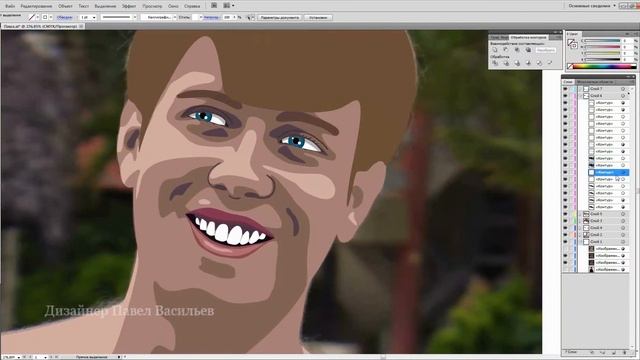
Task: Click the Merge pathfinder icon
Action: [517, 63]
